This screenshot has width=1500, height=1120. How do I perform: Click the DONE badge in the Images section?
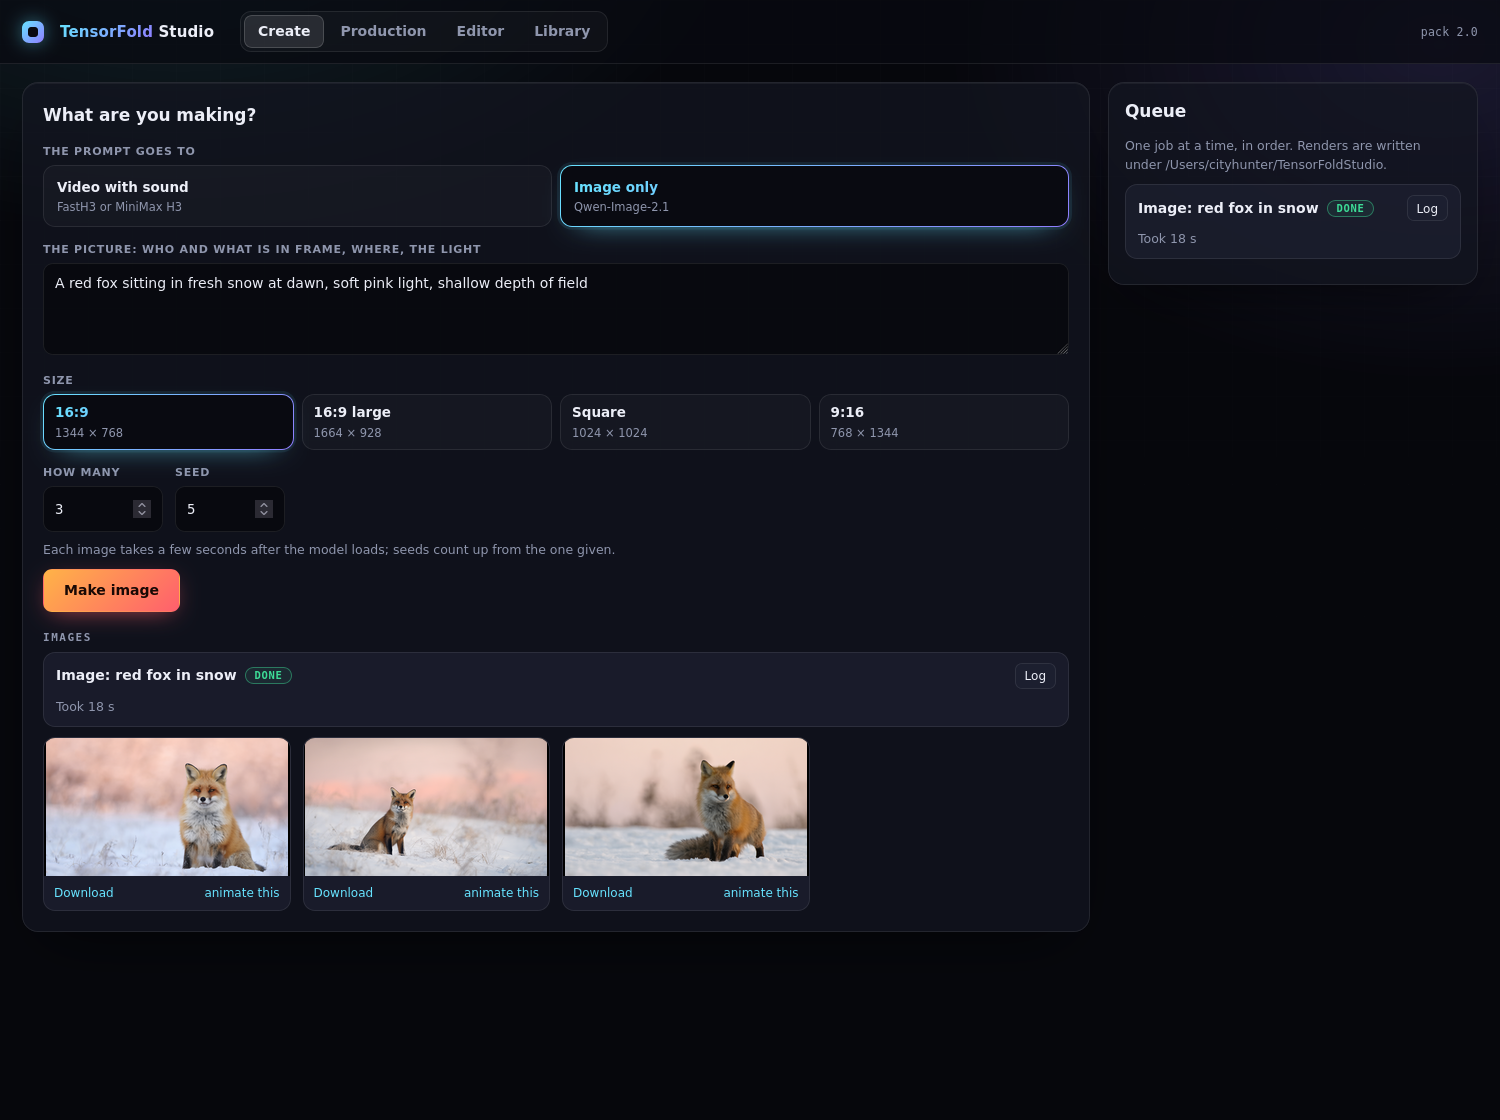[x=268, y=675]
